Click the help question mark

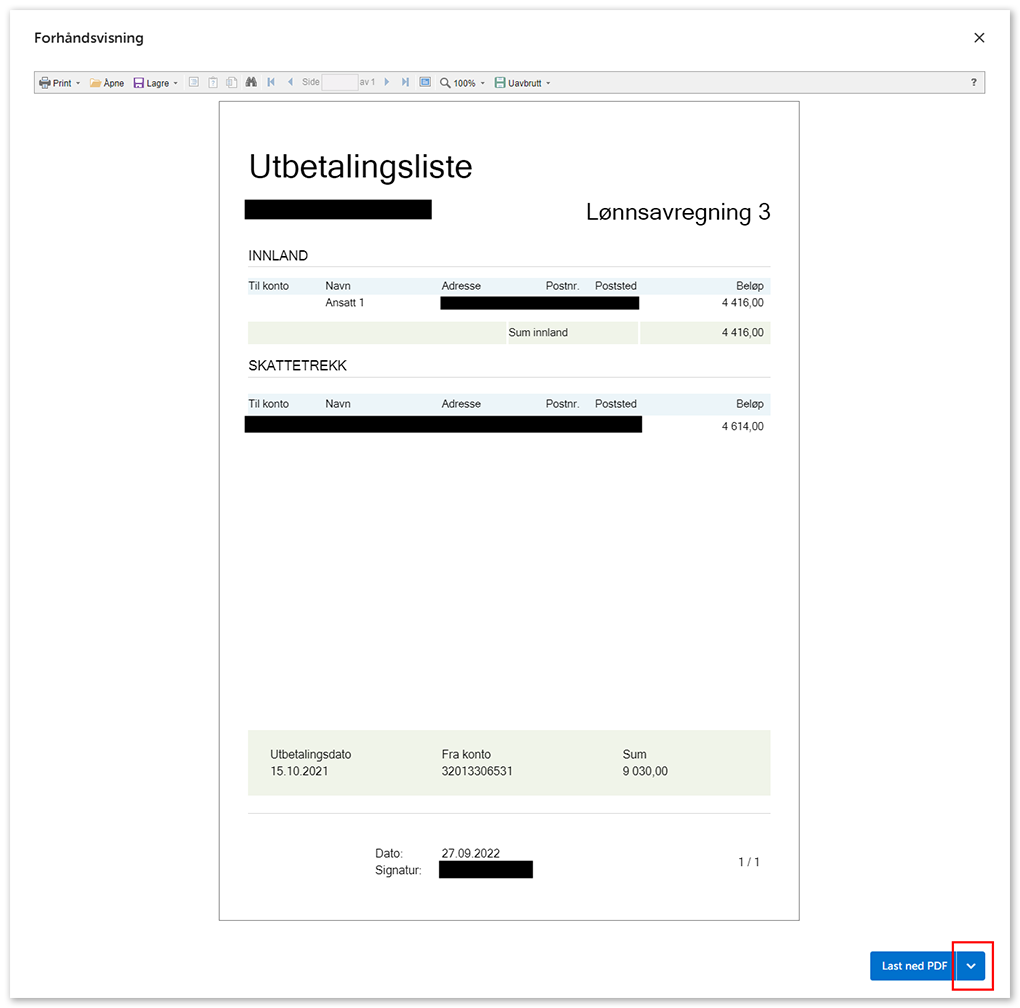point(974,83)
